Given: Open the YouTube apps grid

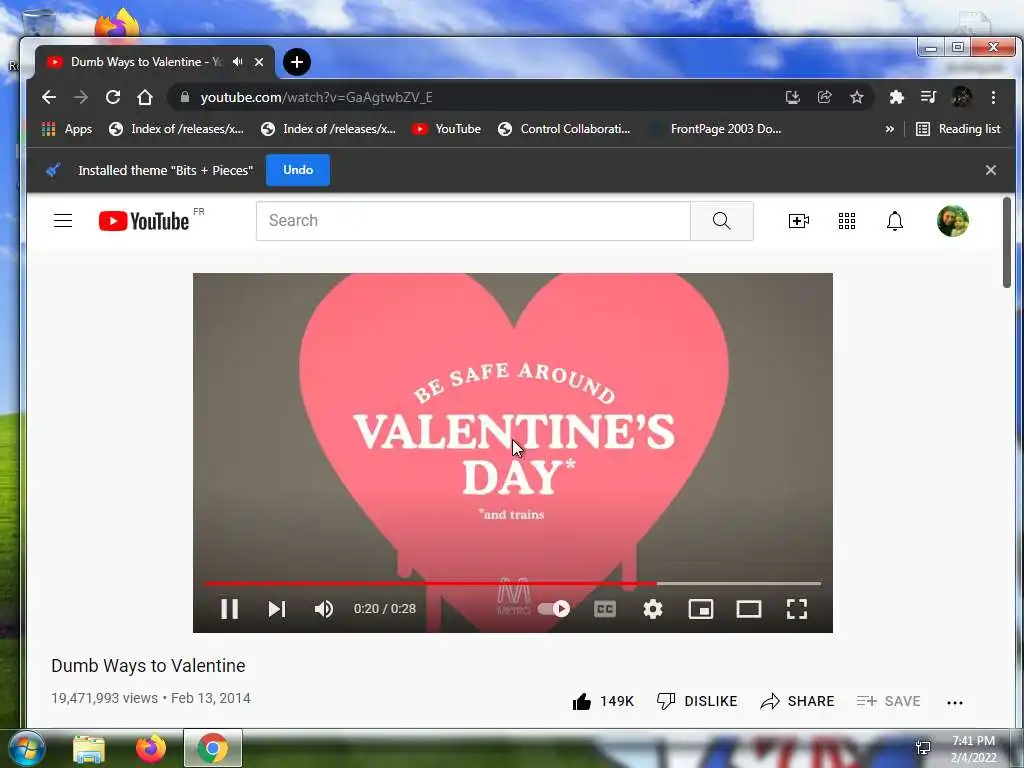Looking at the screenshot, I should click(x=847, y=221).
